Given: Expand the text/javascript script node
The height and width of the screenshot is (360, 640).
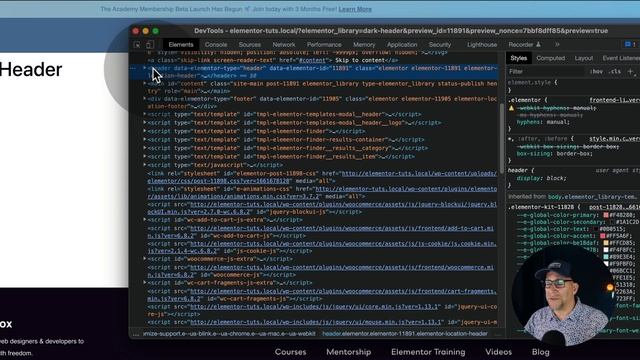Looking at the screenshot, I should pyautogui.click(x=144, y=165).
